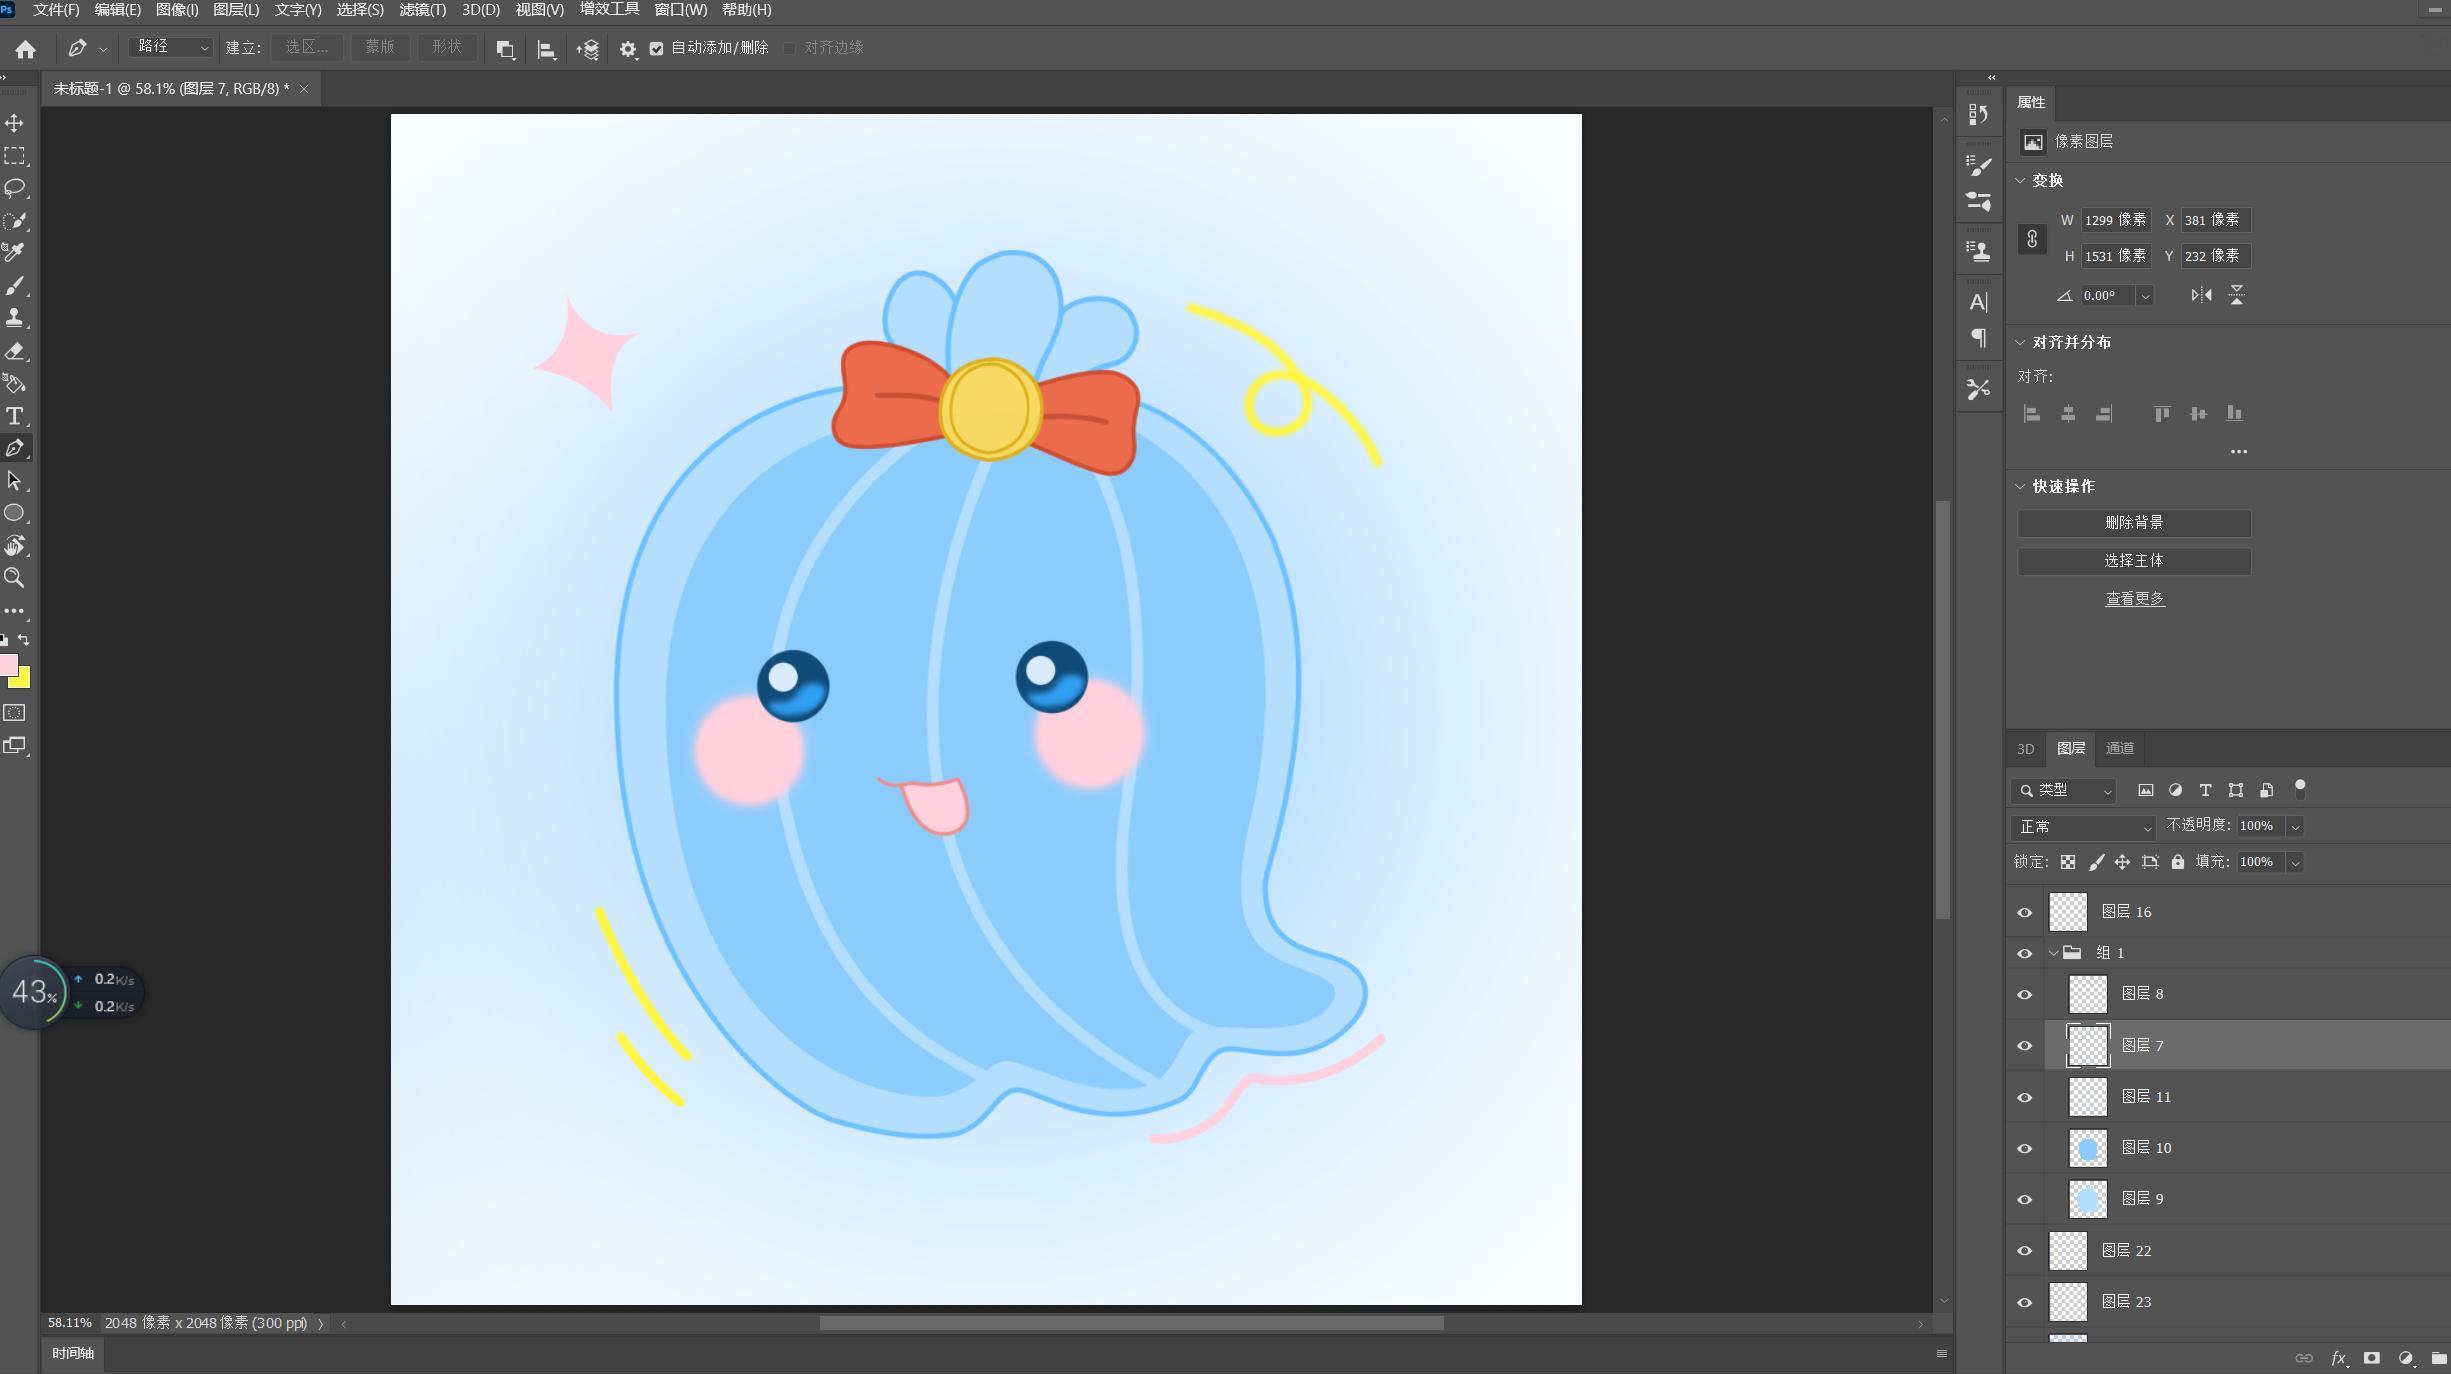Open the layer filter 类型 dropdown

pos(2063,791)
